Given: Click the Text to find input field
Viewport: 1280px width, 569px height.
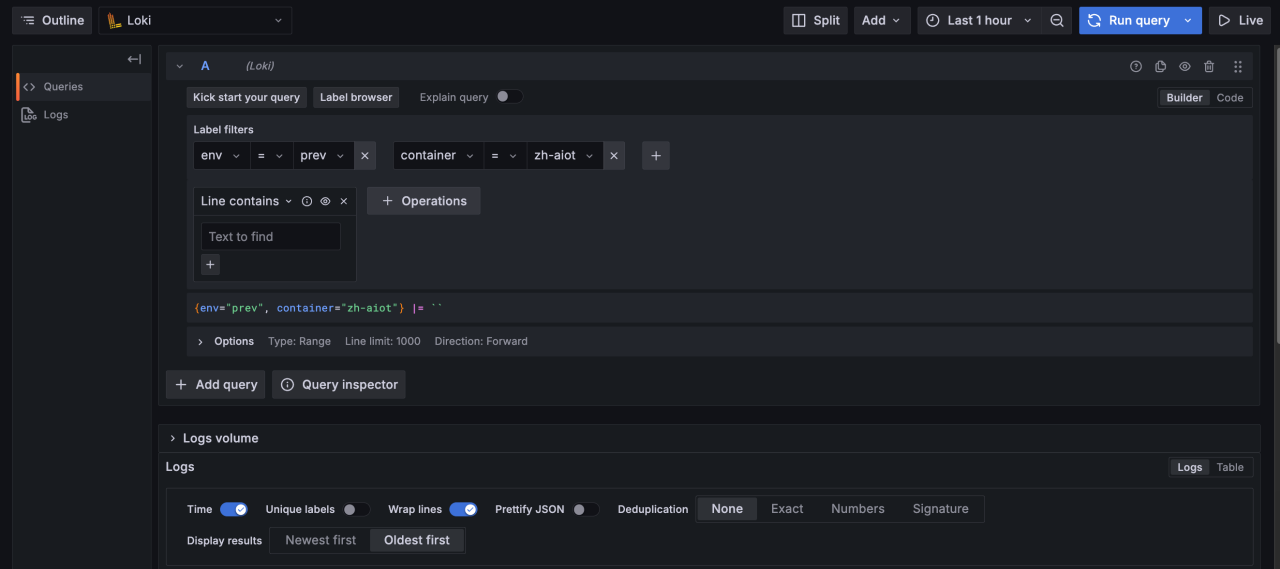Looking at the screenshot, I should point(271,237).
